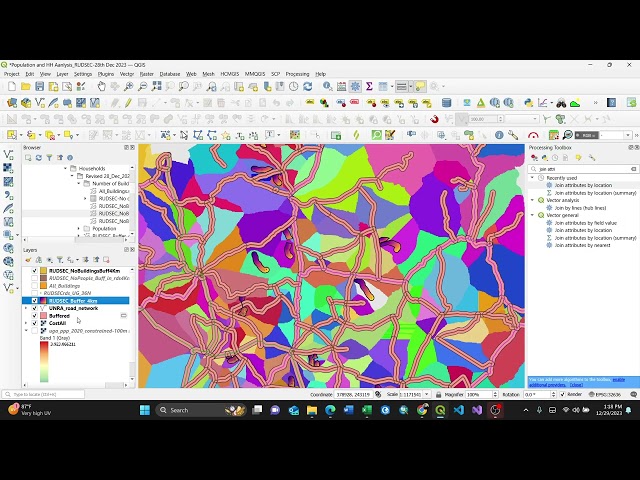The image size is (640, 480).
Task: Check RUDSECrds_UG_36N layer visibility
Action: click(35, 293)
